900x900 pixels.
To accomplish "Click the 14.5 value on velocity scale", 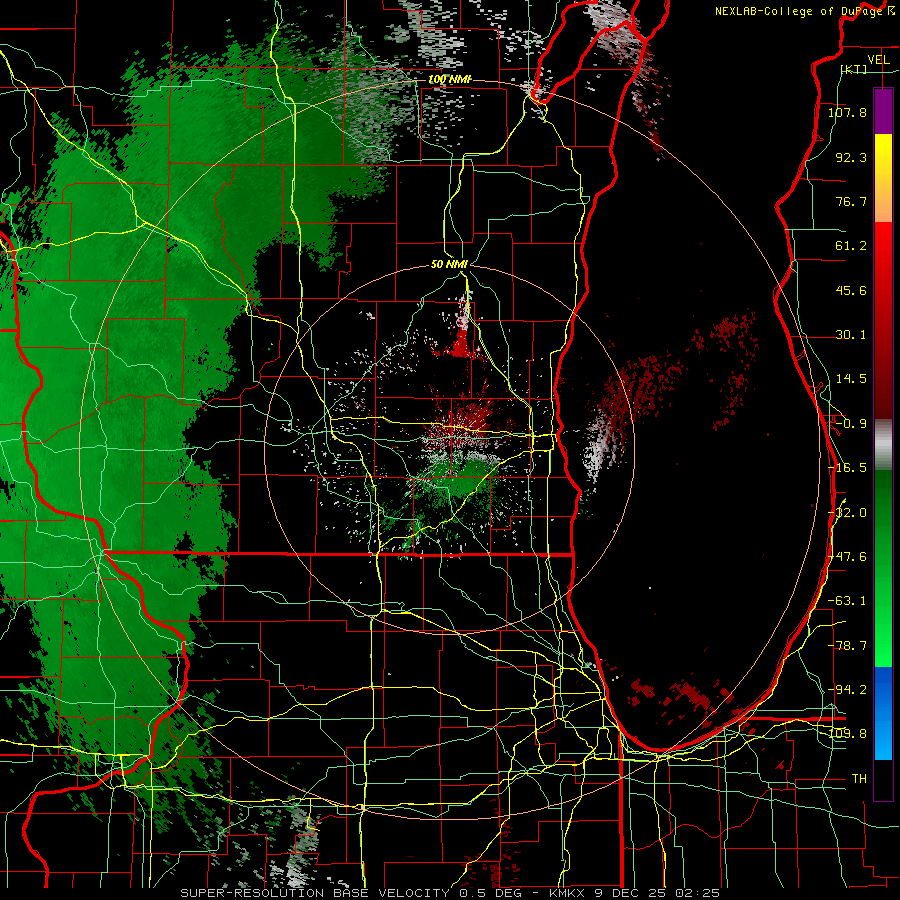I will click(x=851, y=379).
